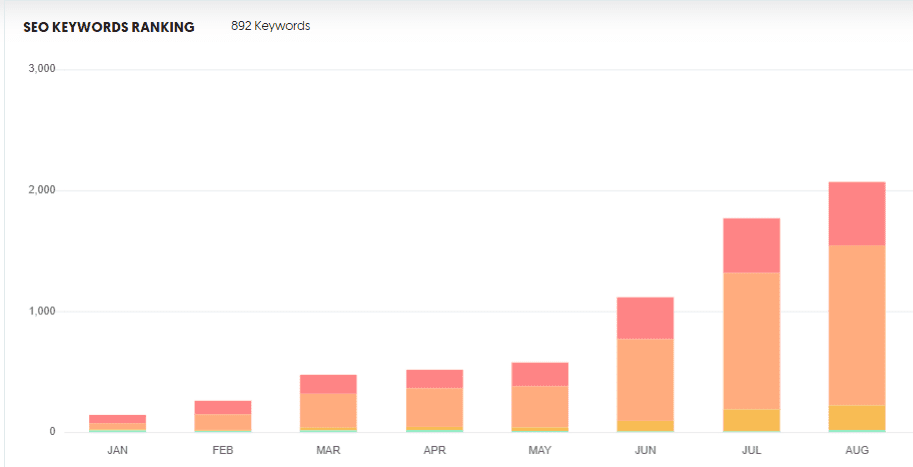Click the 3,000 y-axis label
The width and height of the screenshot is (913, 467).
(42, 69)
